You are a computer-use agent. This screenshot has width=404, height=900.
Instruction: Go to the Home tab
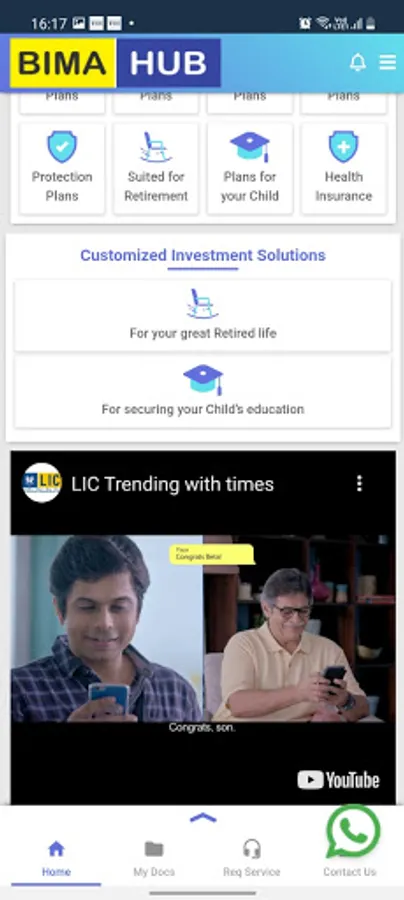pos(56,859)
